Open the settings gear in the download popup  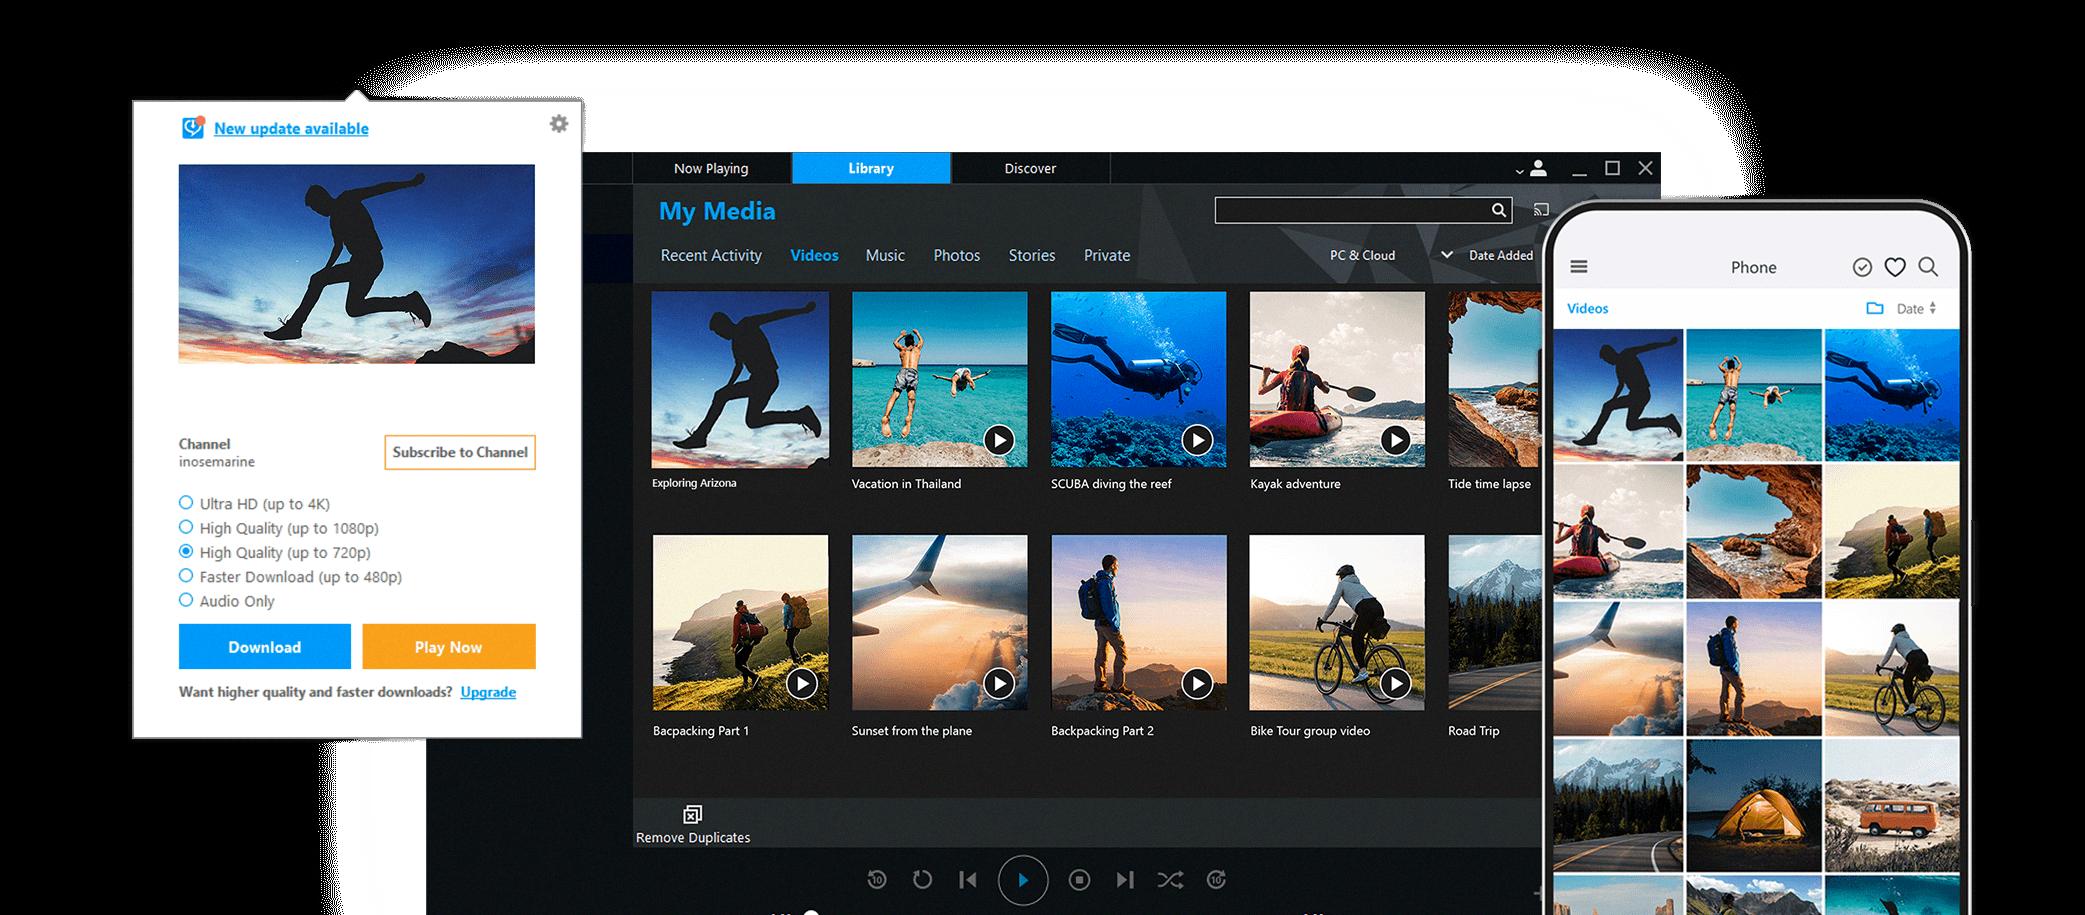coord(559,124)
